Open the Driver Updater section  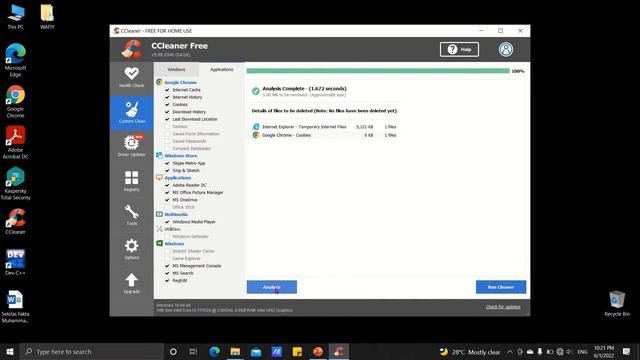coord(131,146)
